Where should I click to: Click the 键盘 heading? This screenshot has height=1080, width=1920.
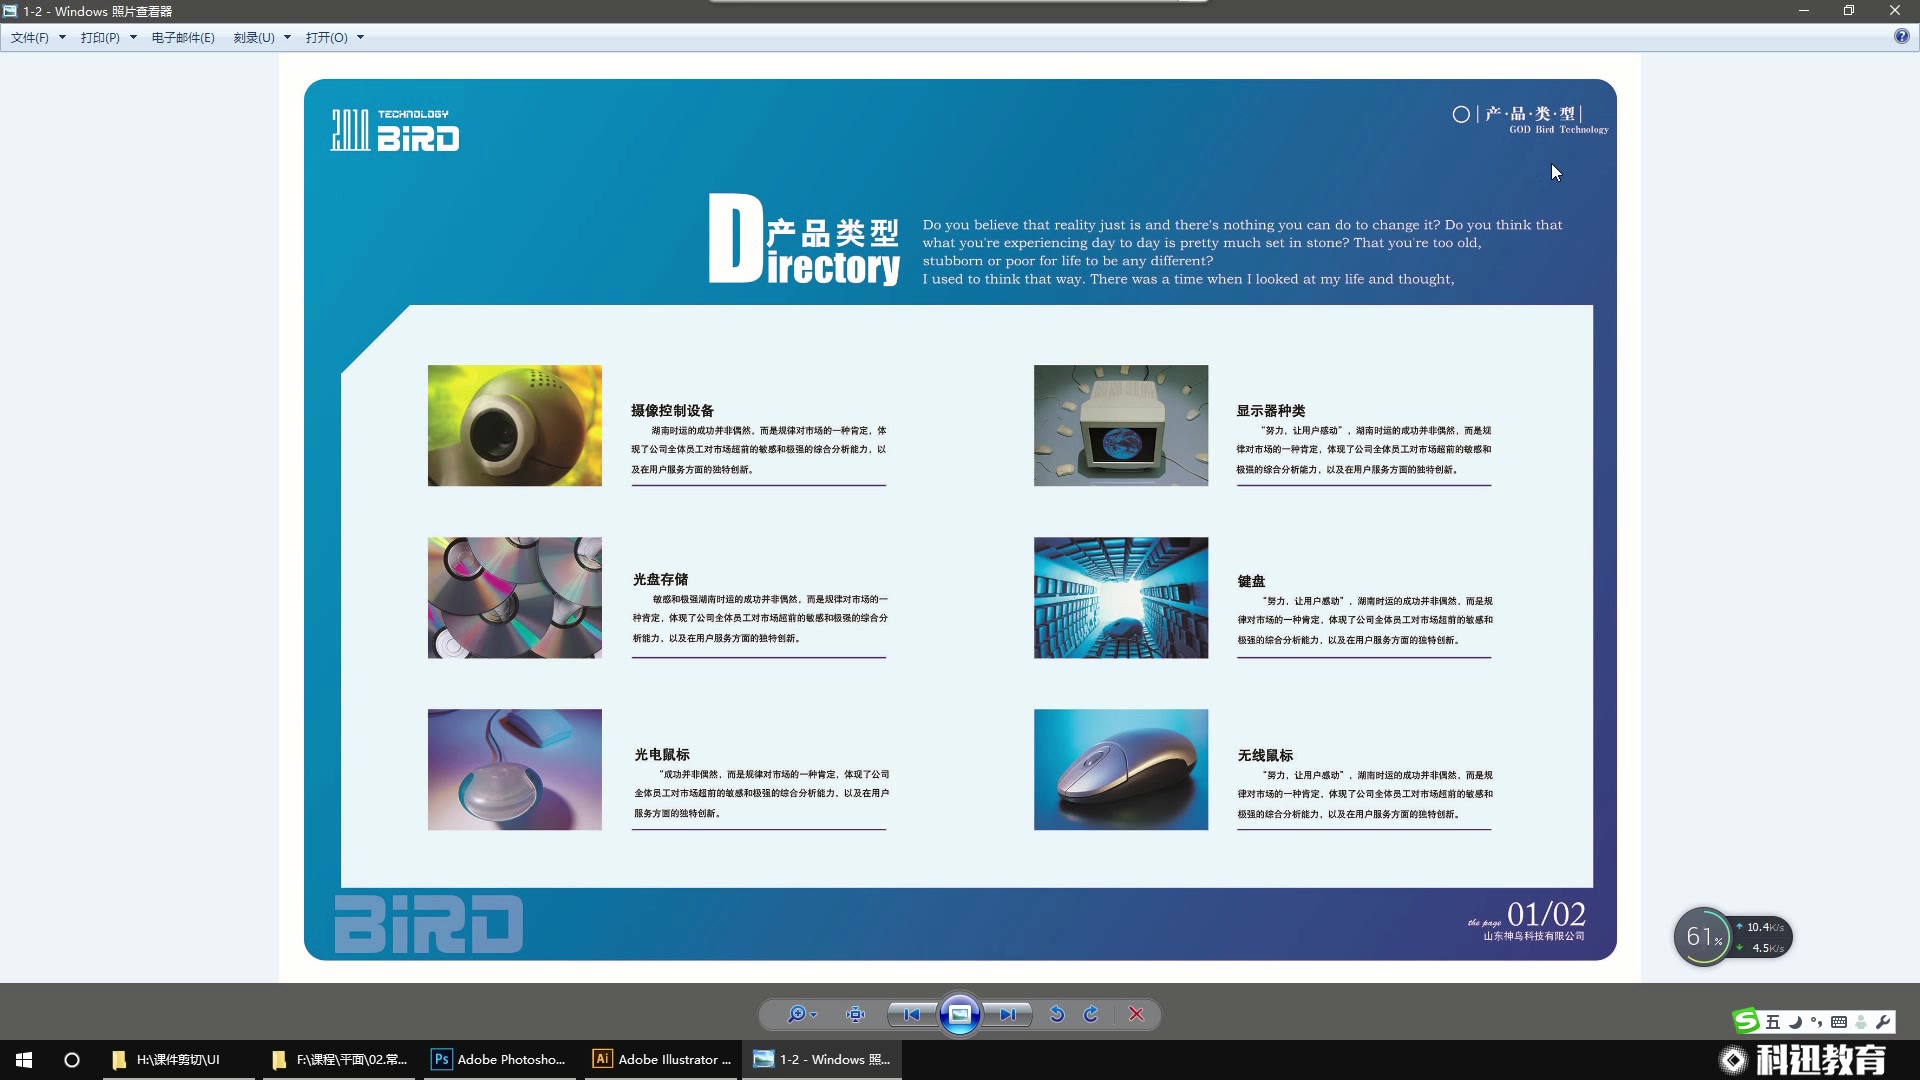1251,581
